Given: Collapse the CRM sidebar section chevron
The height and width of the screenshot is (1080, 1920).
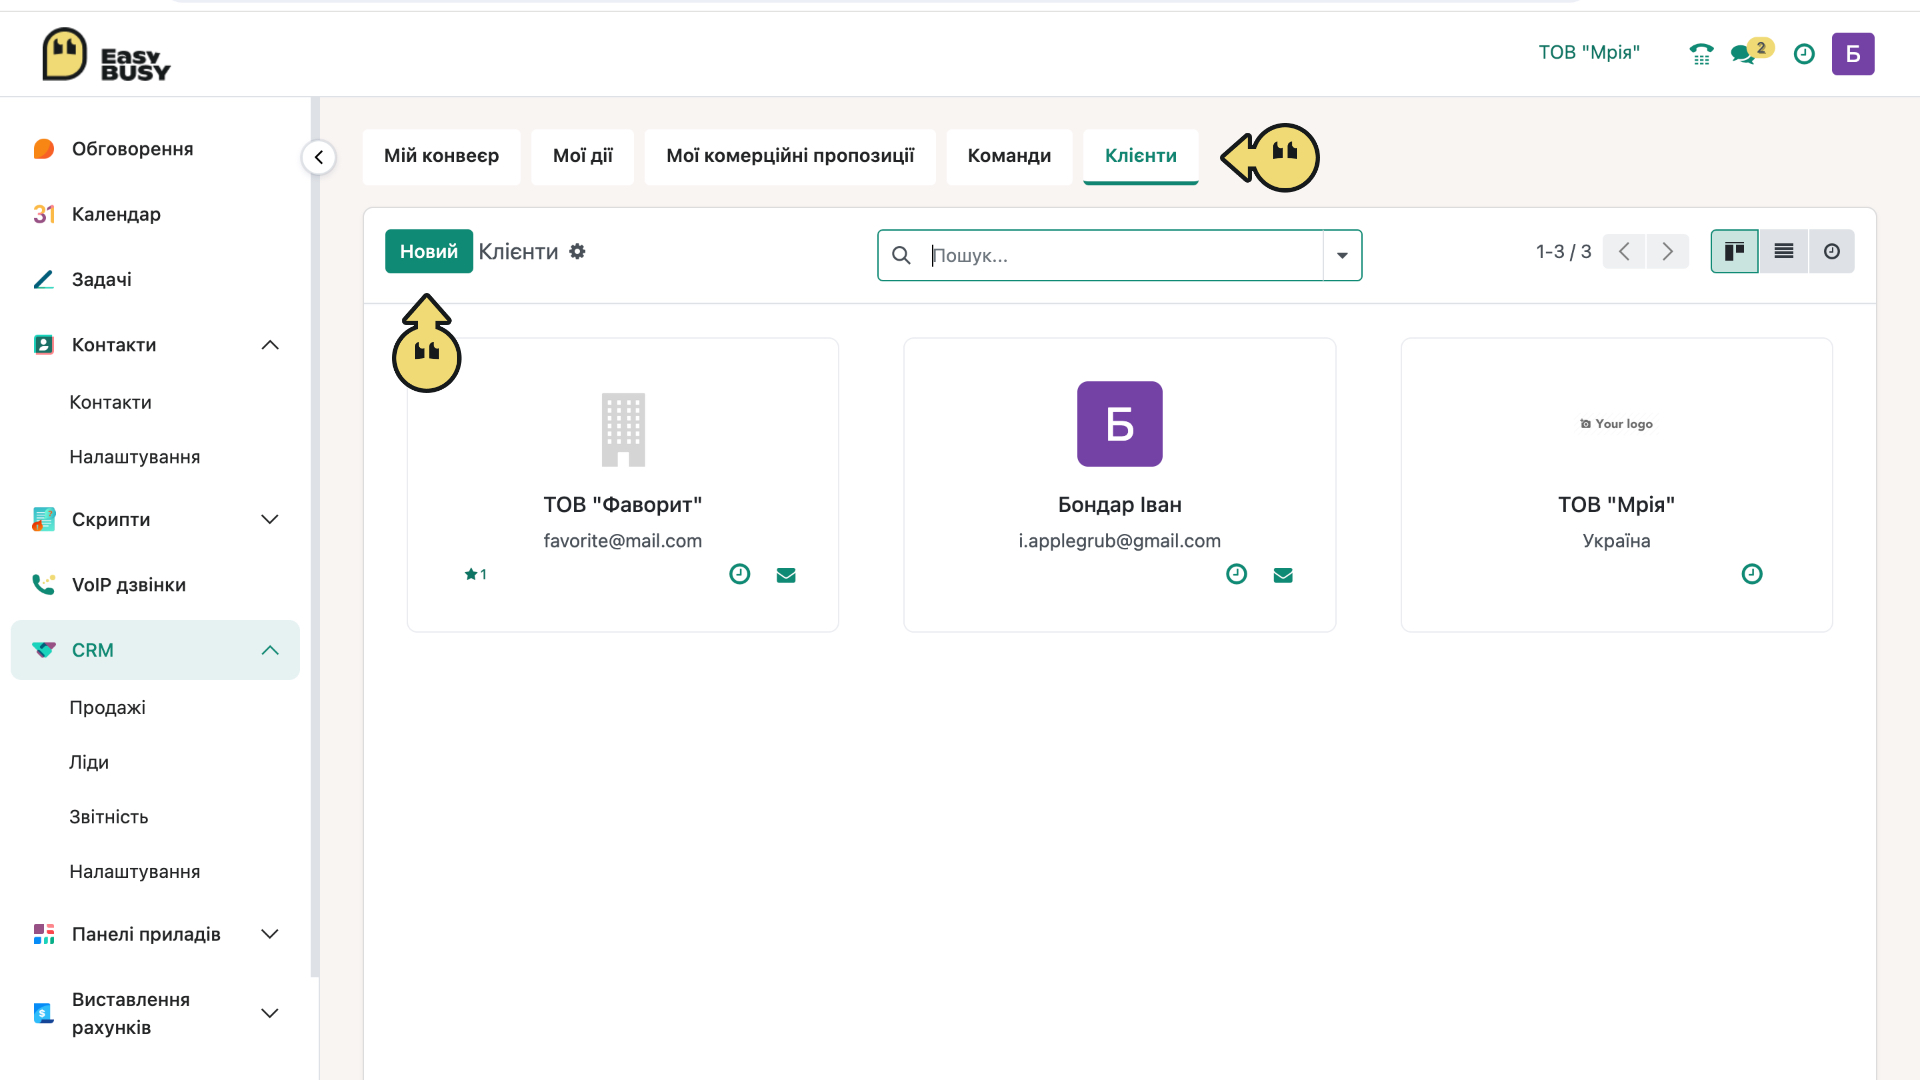Looking at the screenshot, I should coord(270,650).
